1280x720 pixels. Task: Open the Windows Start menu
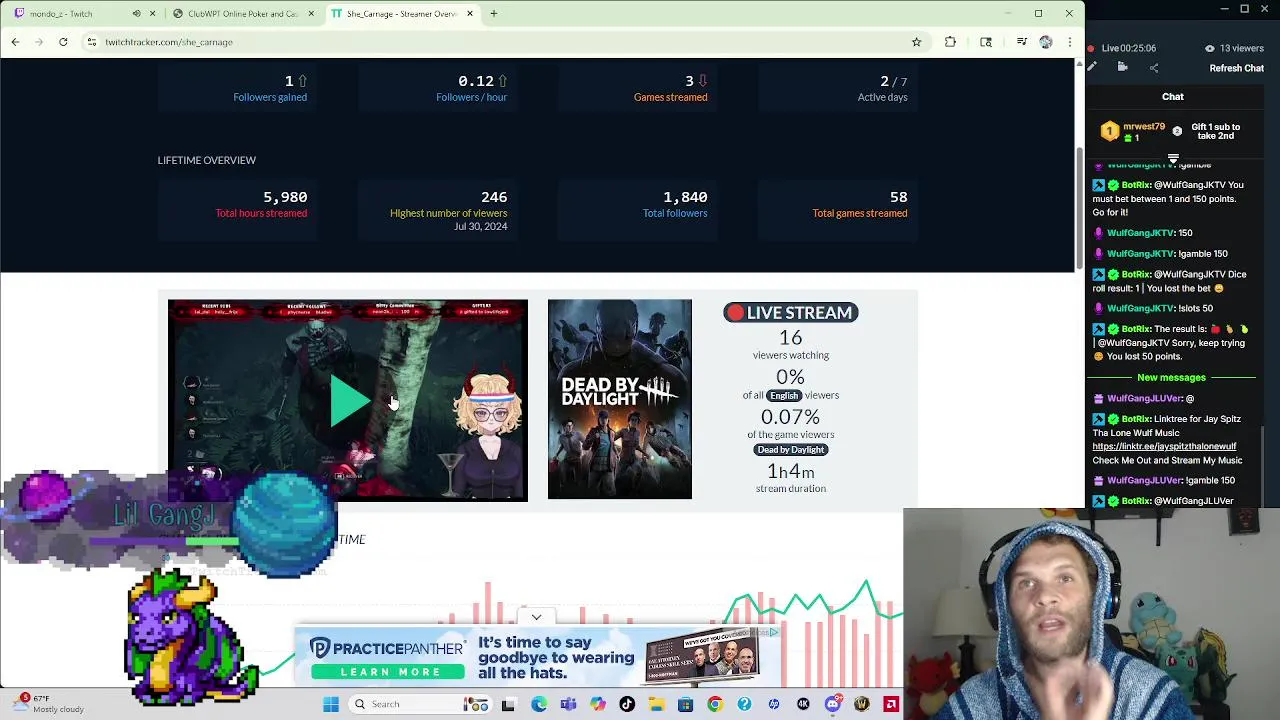point(331,704)
